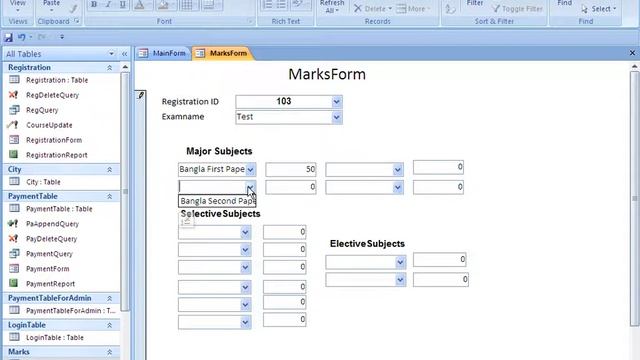The image size is (640, 360).
Task: Click the navigation pane vertical scrollbar
Action: click(125, 192)
